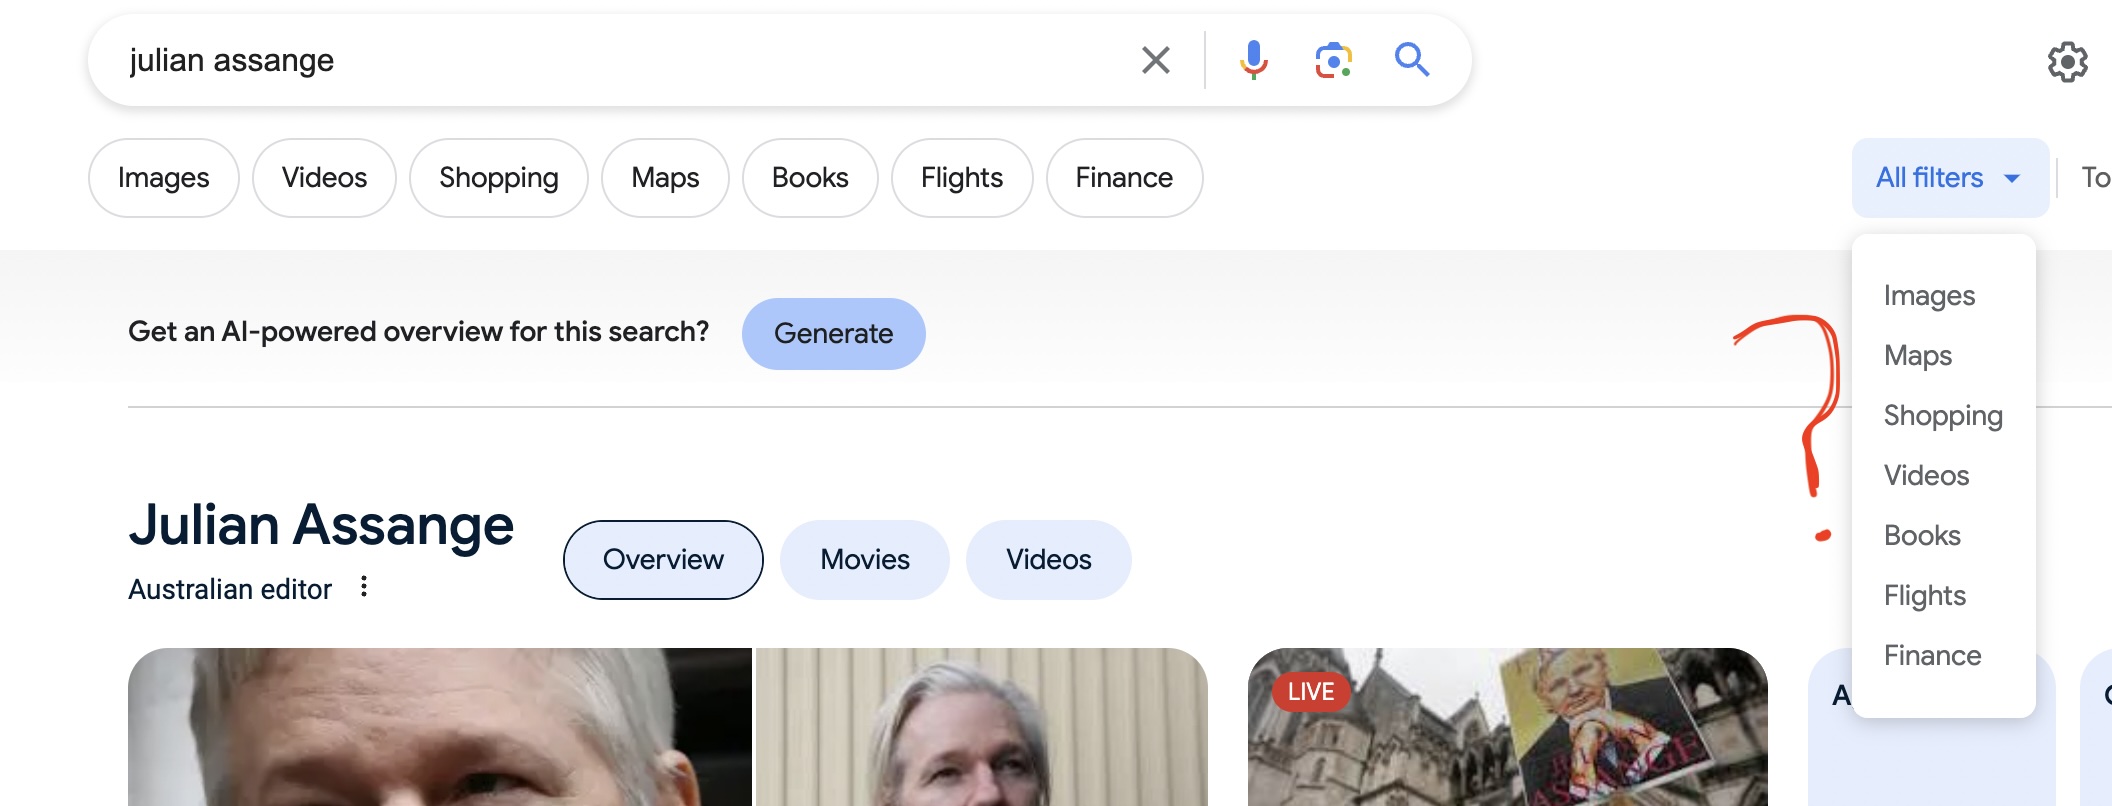Click the blue search magnifier icon
Image resolution: width=2112 pixels, height=806 pixels.
[x=1412, y=61]
